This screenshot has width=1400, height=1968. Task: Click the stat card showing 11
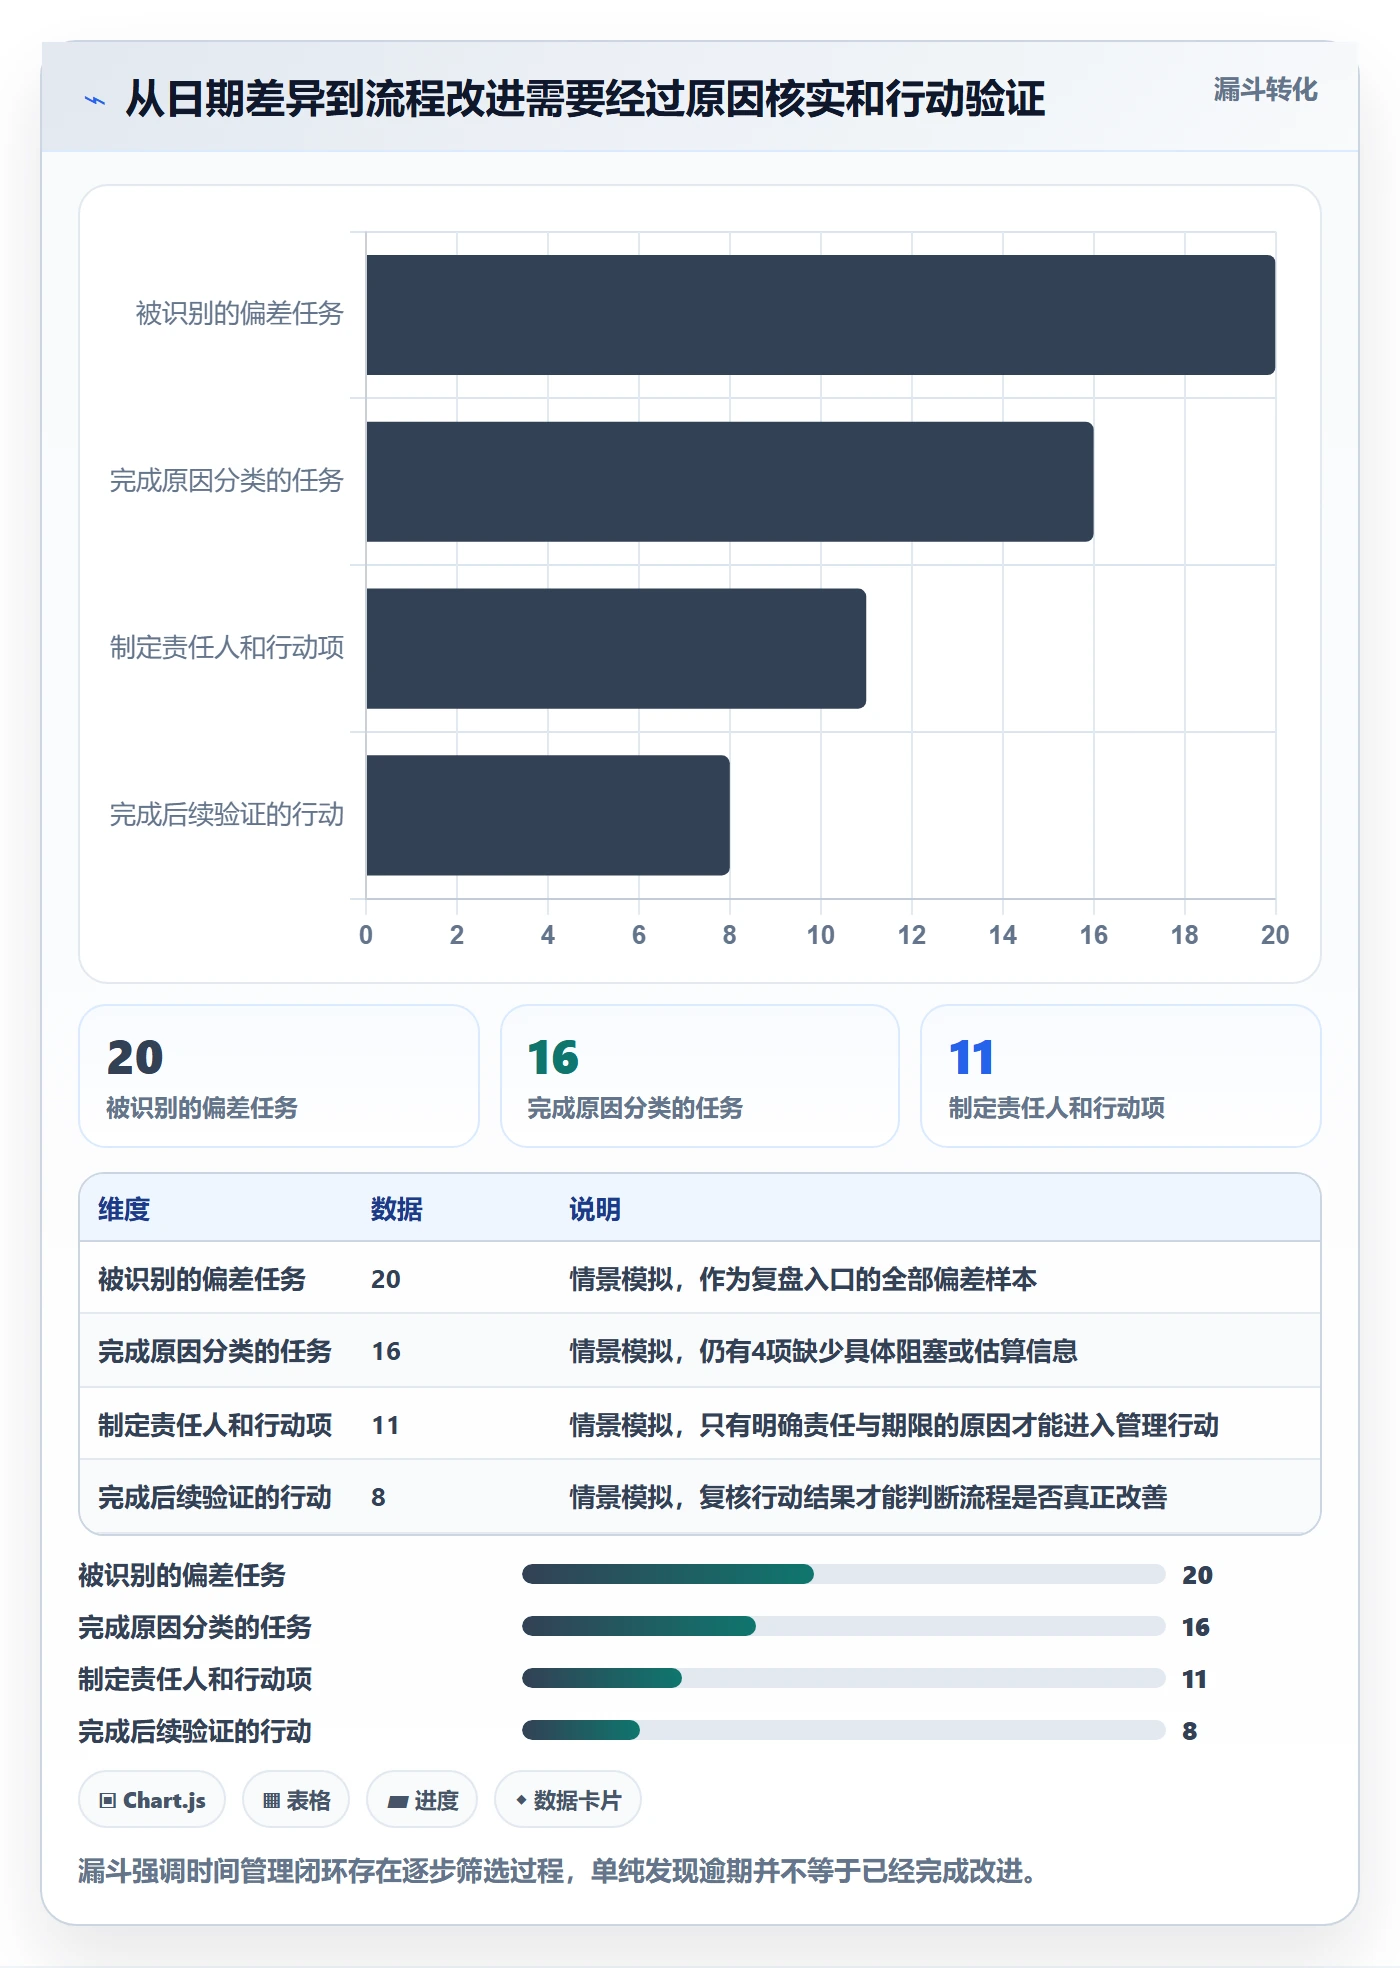click(1121, 1076)
